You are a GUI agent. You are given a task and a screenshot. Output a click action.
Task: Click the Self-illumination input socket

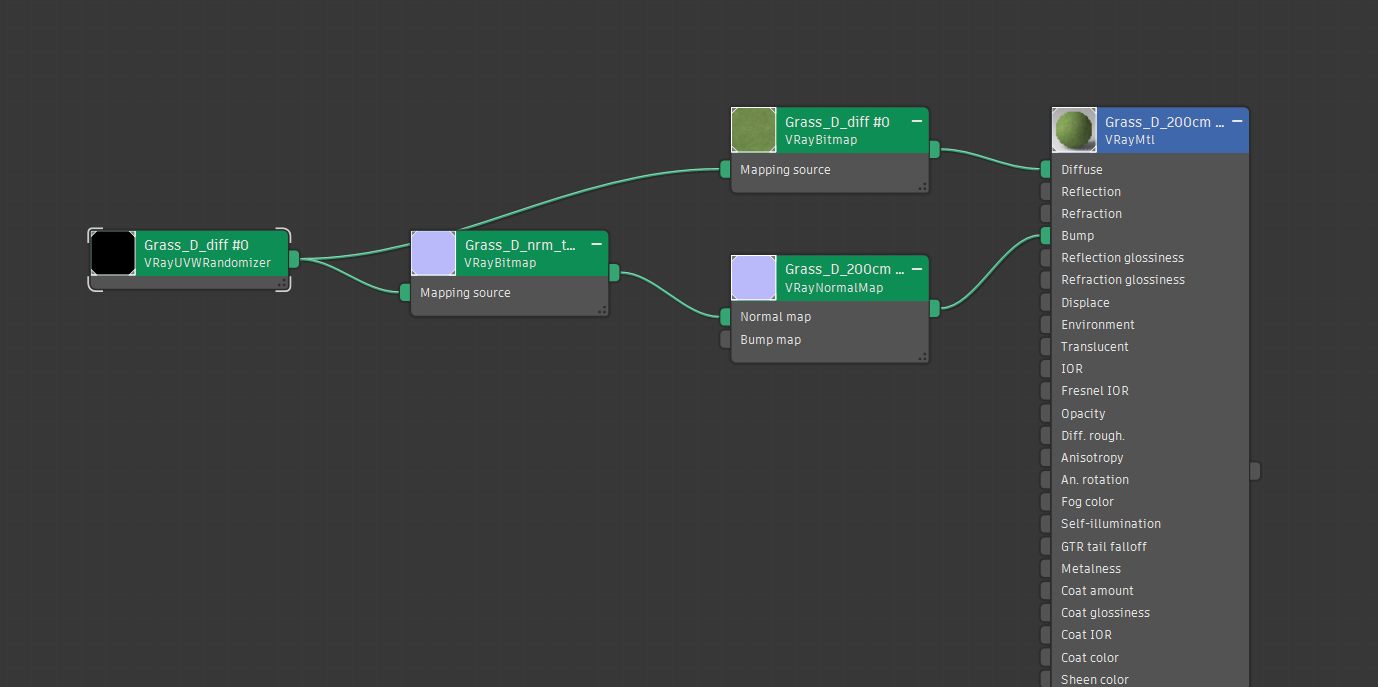1045,523
